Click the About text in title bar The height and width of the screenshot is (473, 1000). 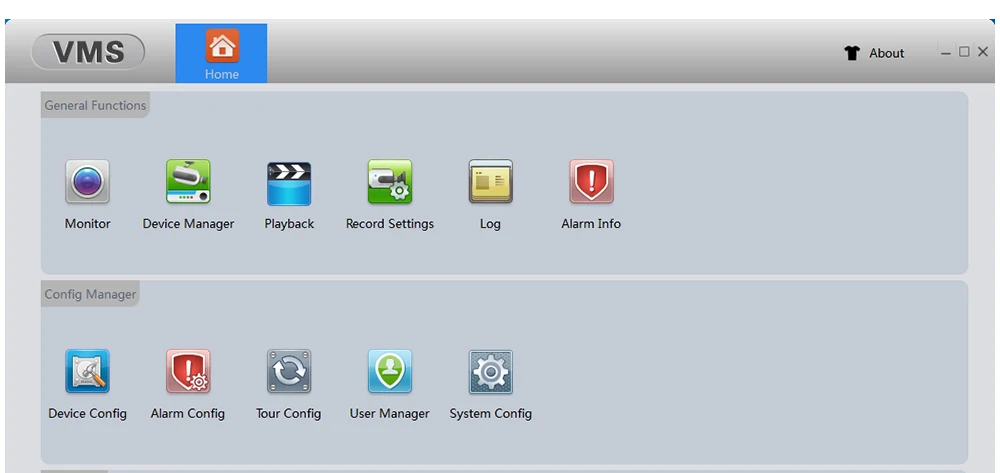point(886,54)
